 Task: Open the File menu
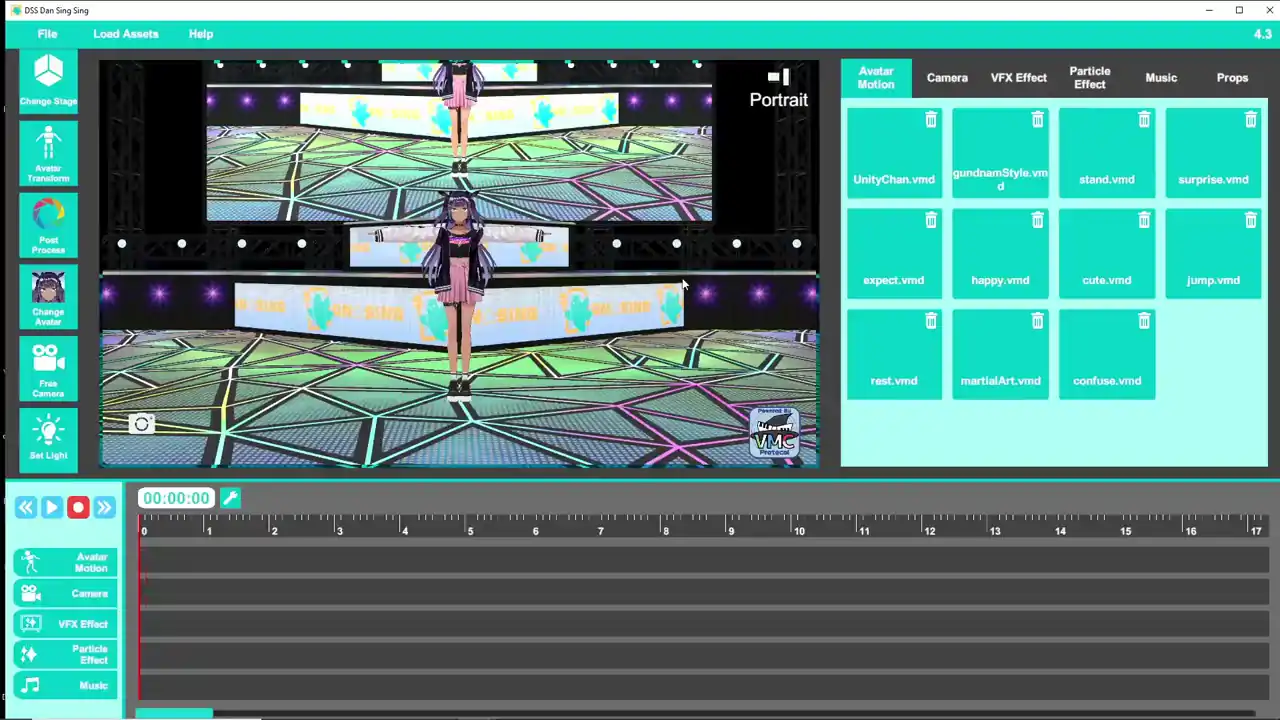47,34
